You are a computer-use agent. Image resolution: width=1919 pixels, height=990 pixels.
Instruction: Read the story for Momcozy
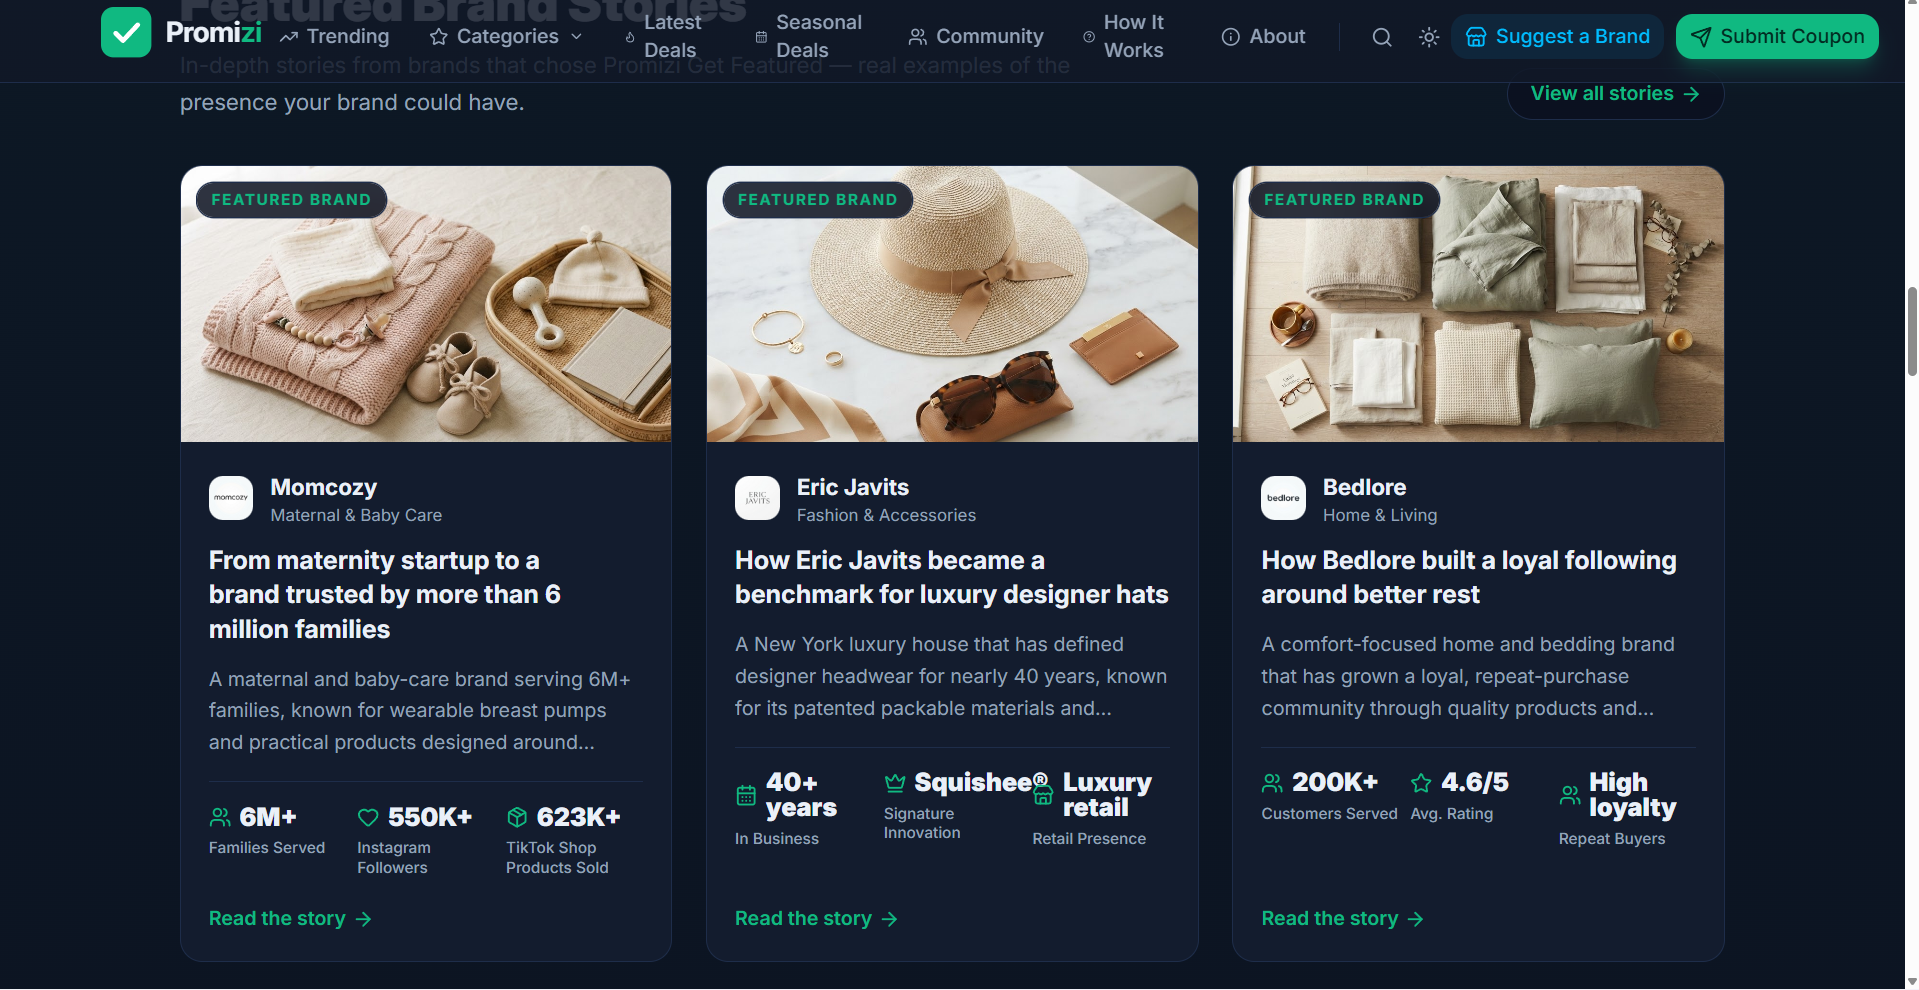[x=290, y=919]
